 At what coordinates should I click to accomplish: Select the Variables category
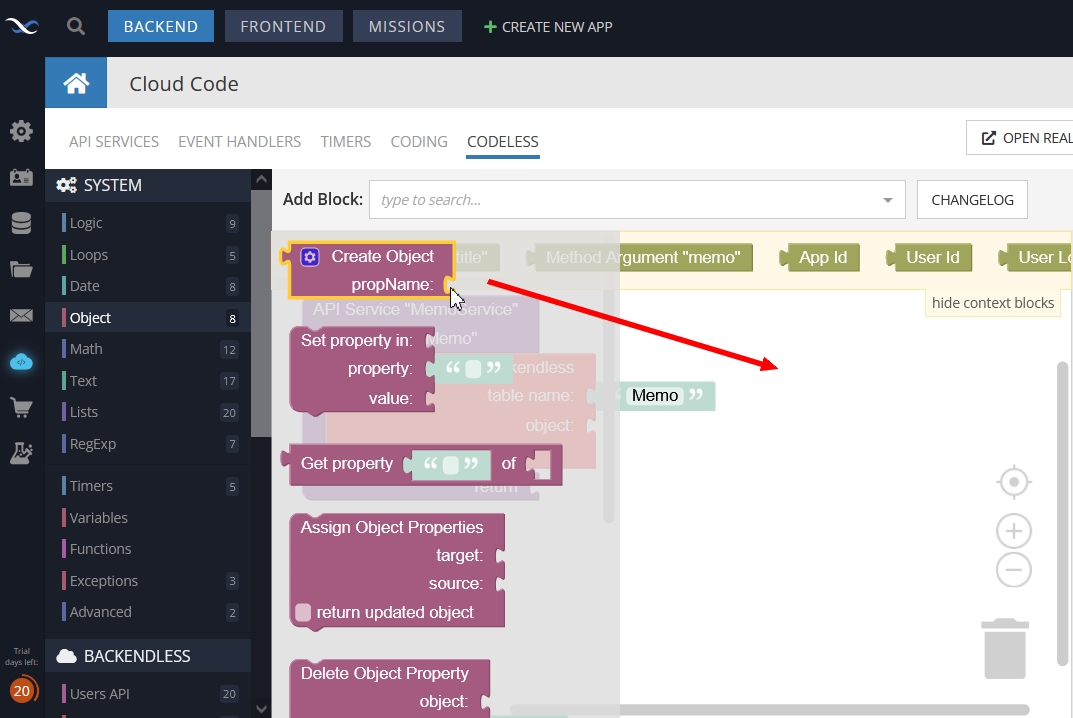148,518
